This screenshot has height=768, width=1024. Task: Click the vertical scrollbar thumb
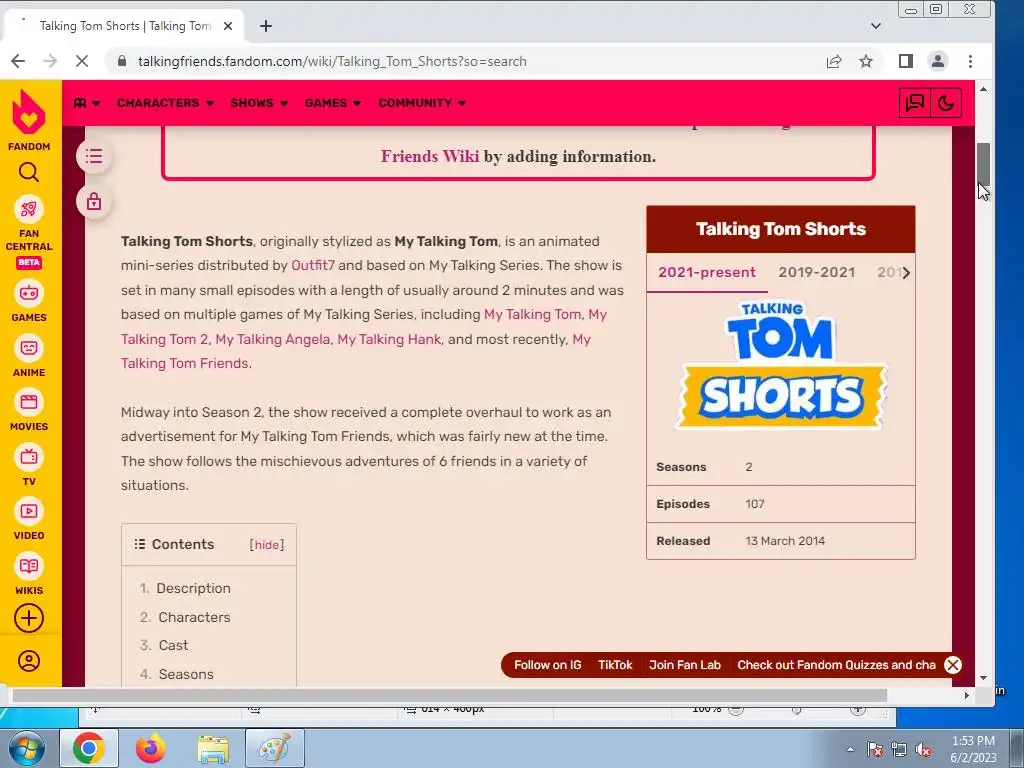click(984, 165)
